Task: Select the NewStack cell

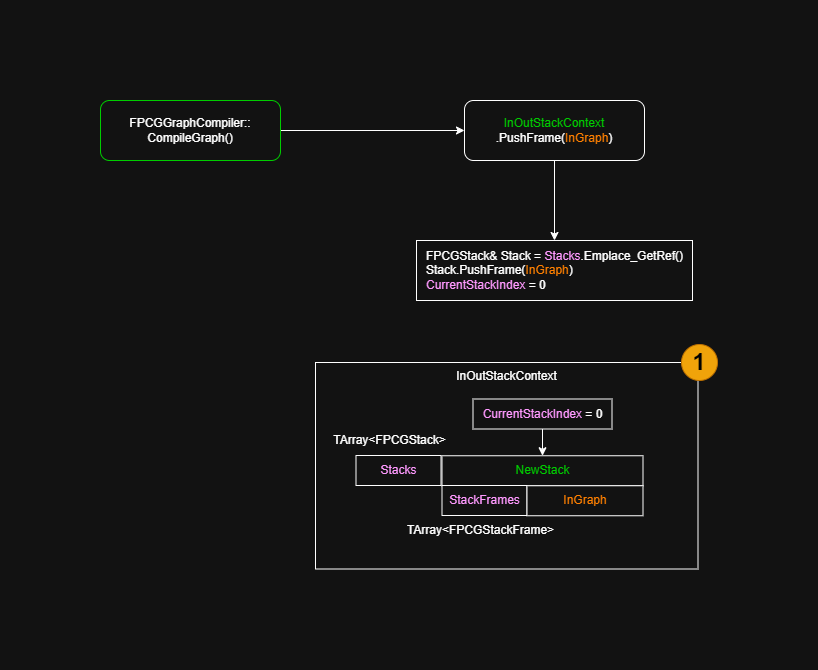Action: [x=542, y=470]
